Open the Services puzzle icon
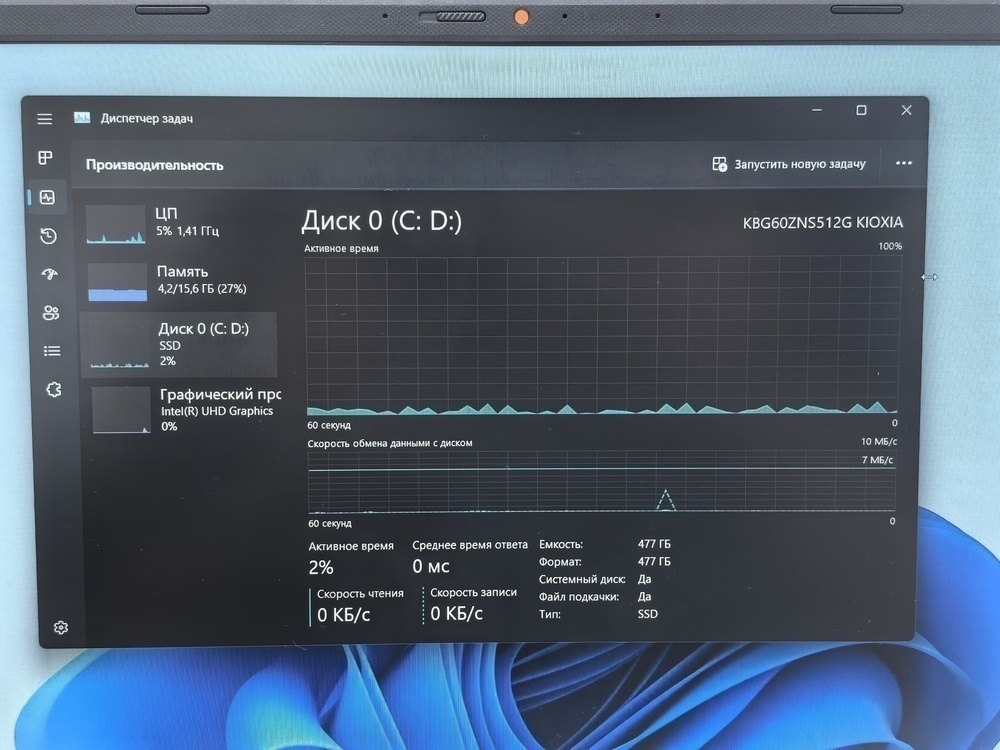 coord(54,390)
